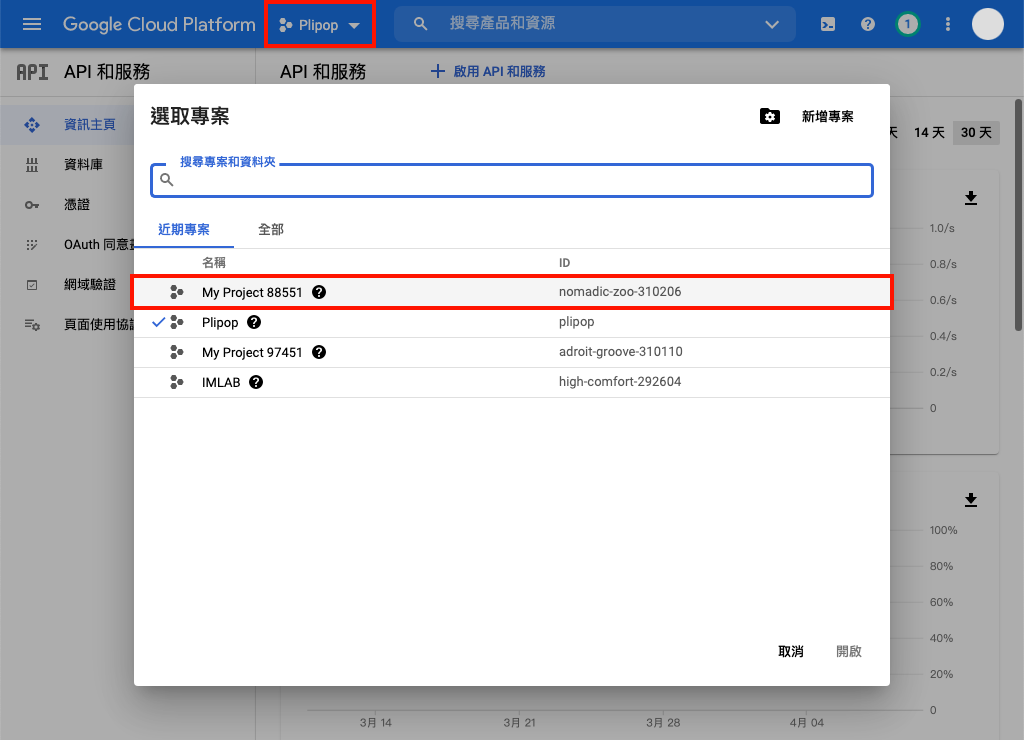Screen dimensions: 1024x740
Task: Click the Google Cloud Platform logo text
Action: click(x=159, y=24)
